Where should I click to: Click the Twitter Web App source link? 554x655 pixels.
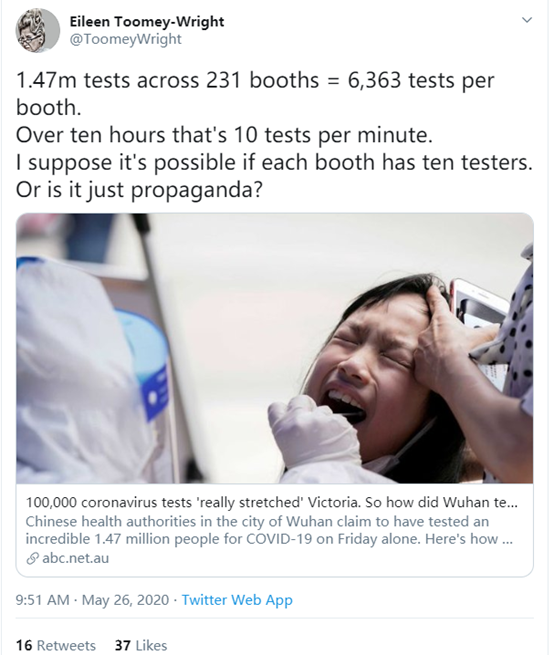(237, 600)
